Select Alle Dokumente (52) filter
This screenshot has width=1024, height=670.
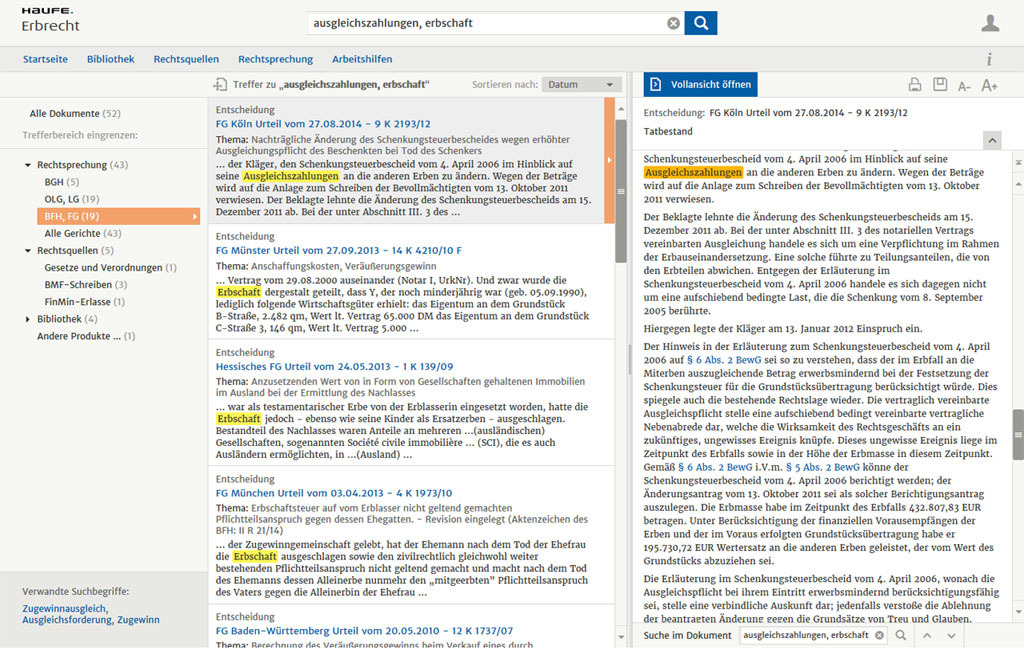75,114
